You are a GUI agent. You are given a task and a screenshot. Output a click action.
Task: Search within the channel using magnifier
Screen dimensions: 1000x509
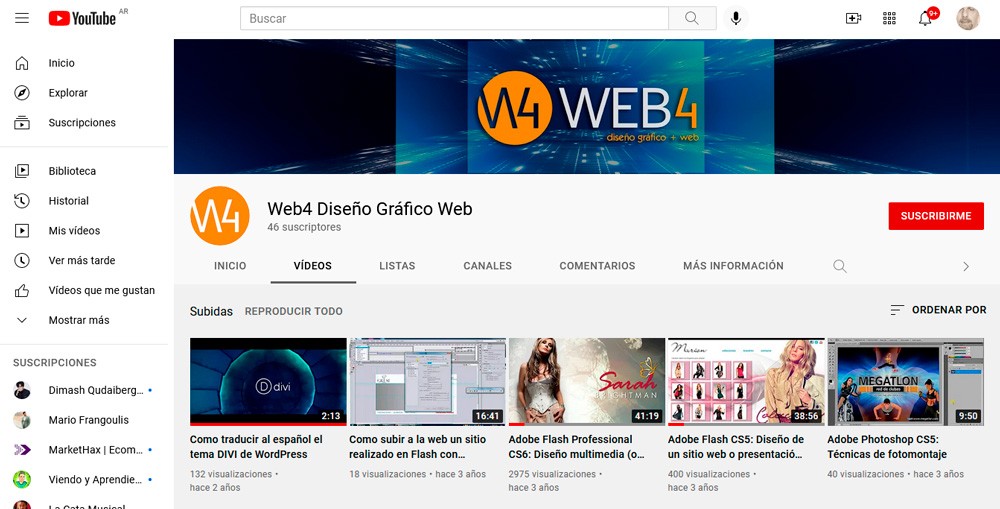click(x=840, y=266)
